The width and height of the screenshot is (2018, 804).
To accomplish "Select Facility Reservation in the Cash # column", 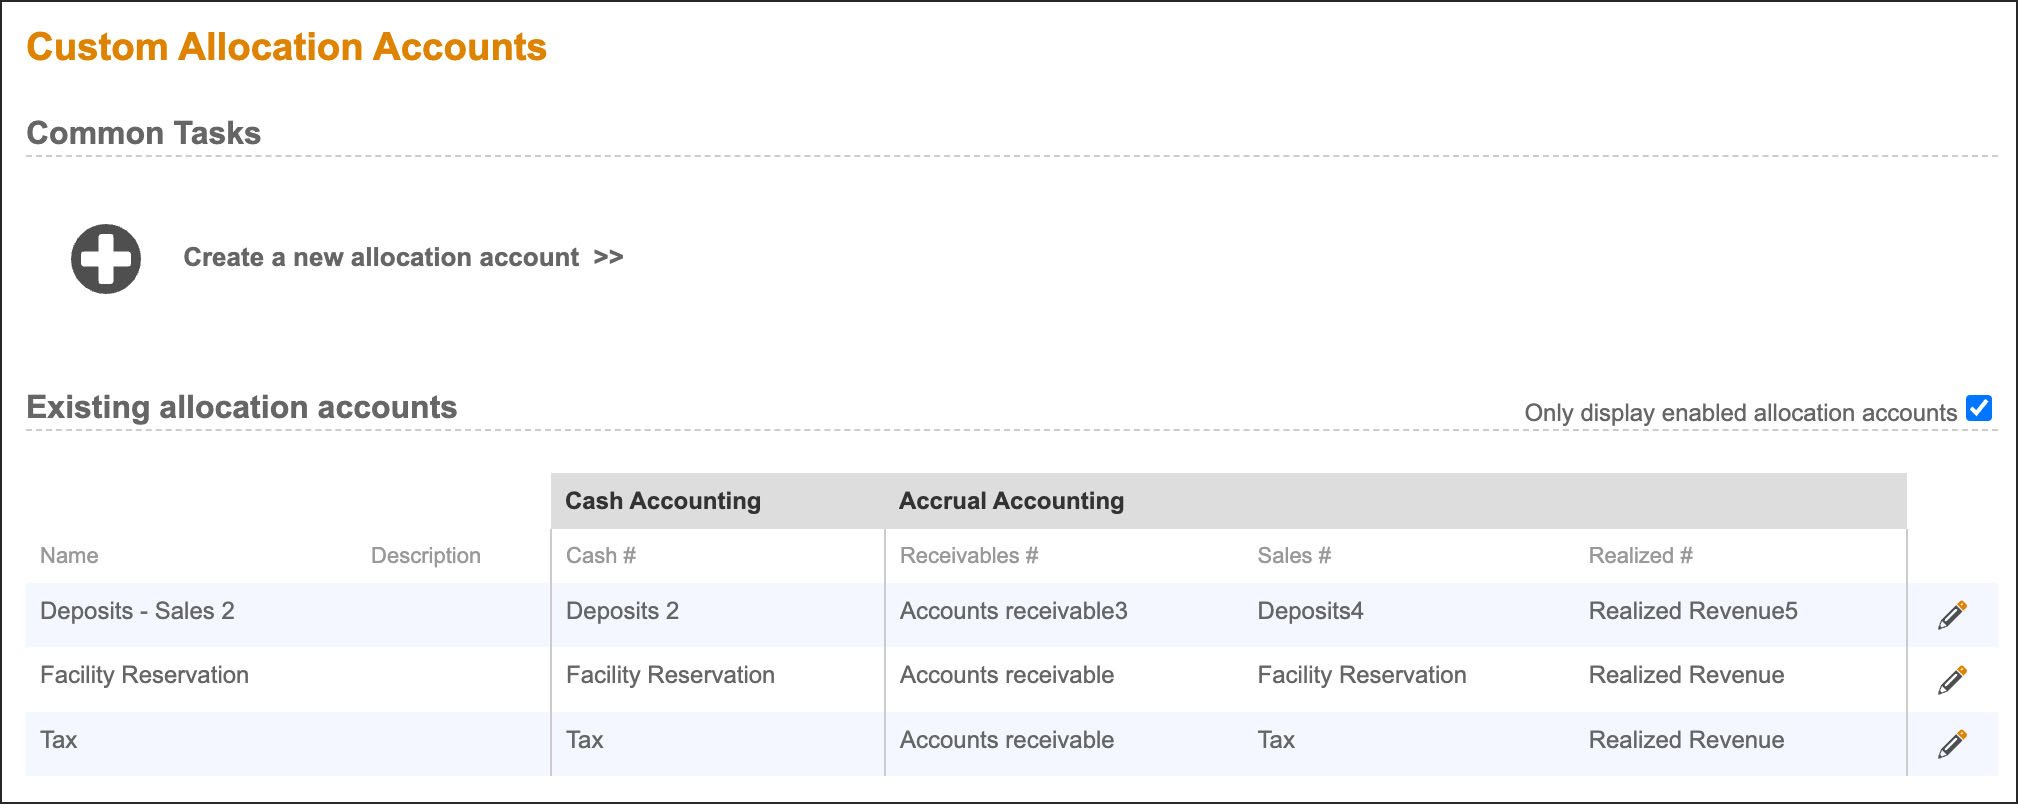I will (670, 675).
